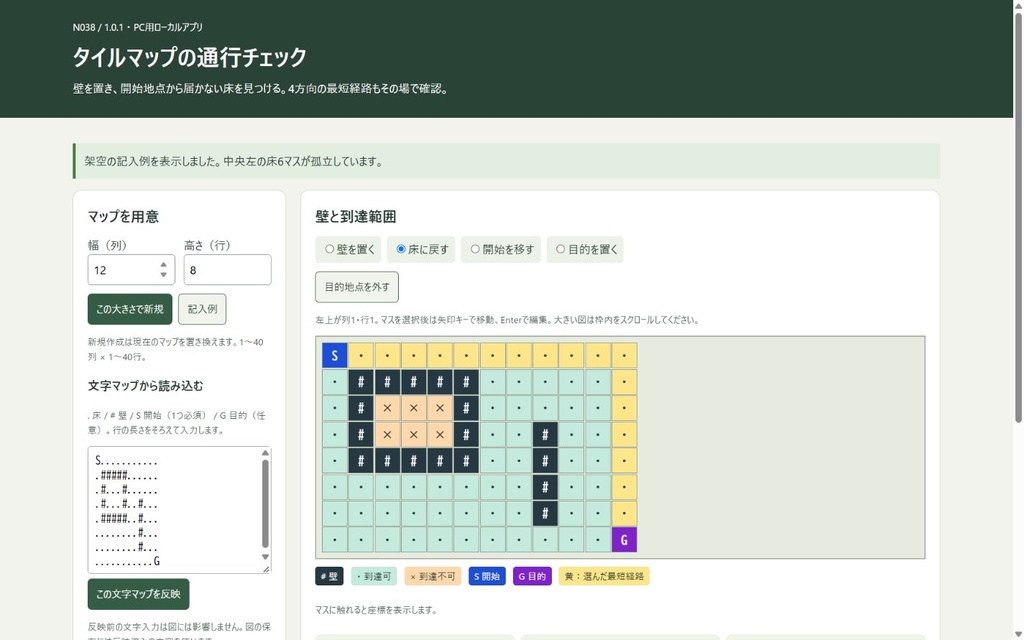The image size is (1024, 640).
Task: Apply the text map with この文字マップを反映
Action: click(138, 594)
